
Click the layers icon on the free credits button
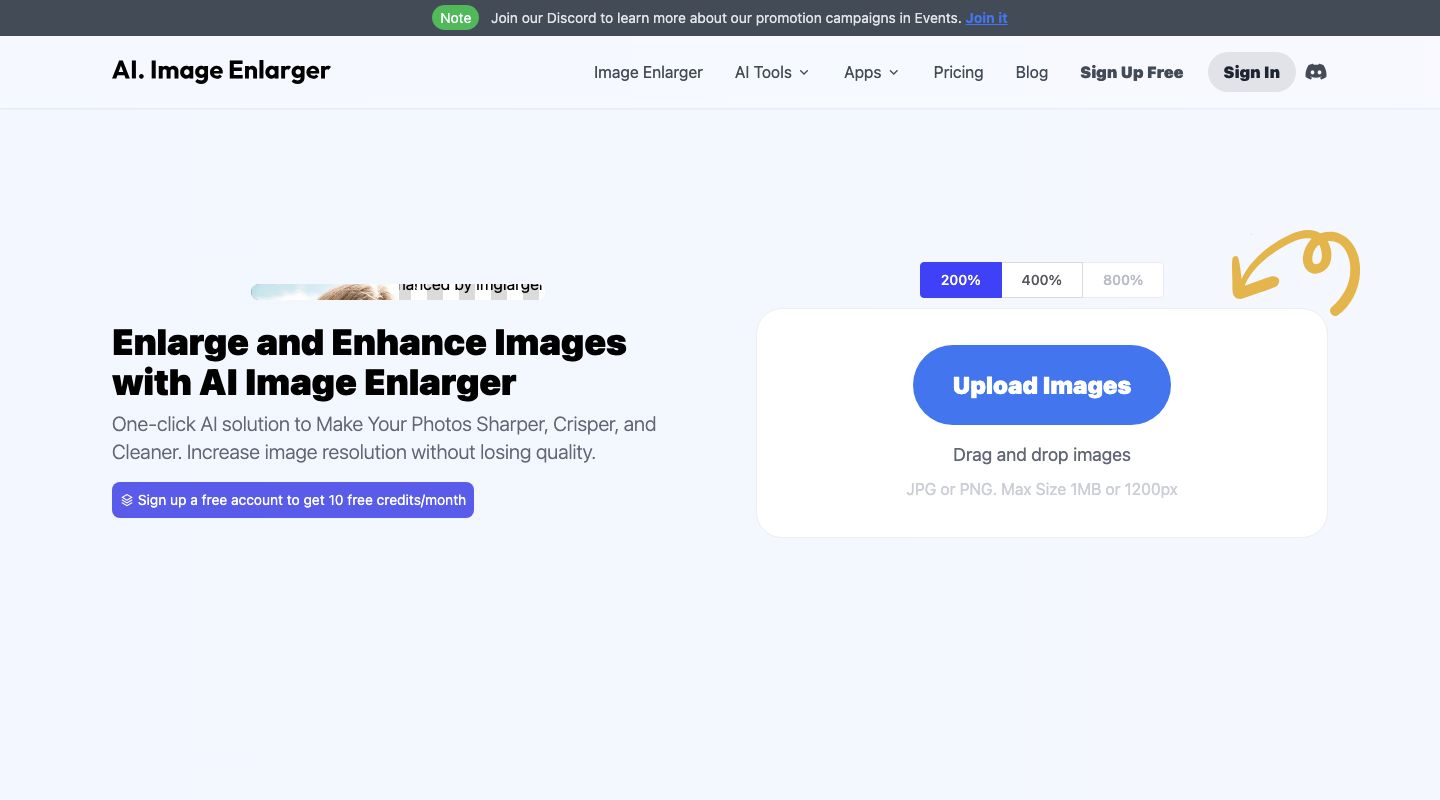(127, 500)
